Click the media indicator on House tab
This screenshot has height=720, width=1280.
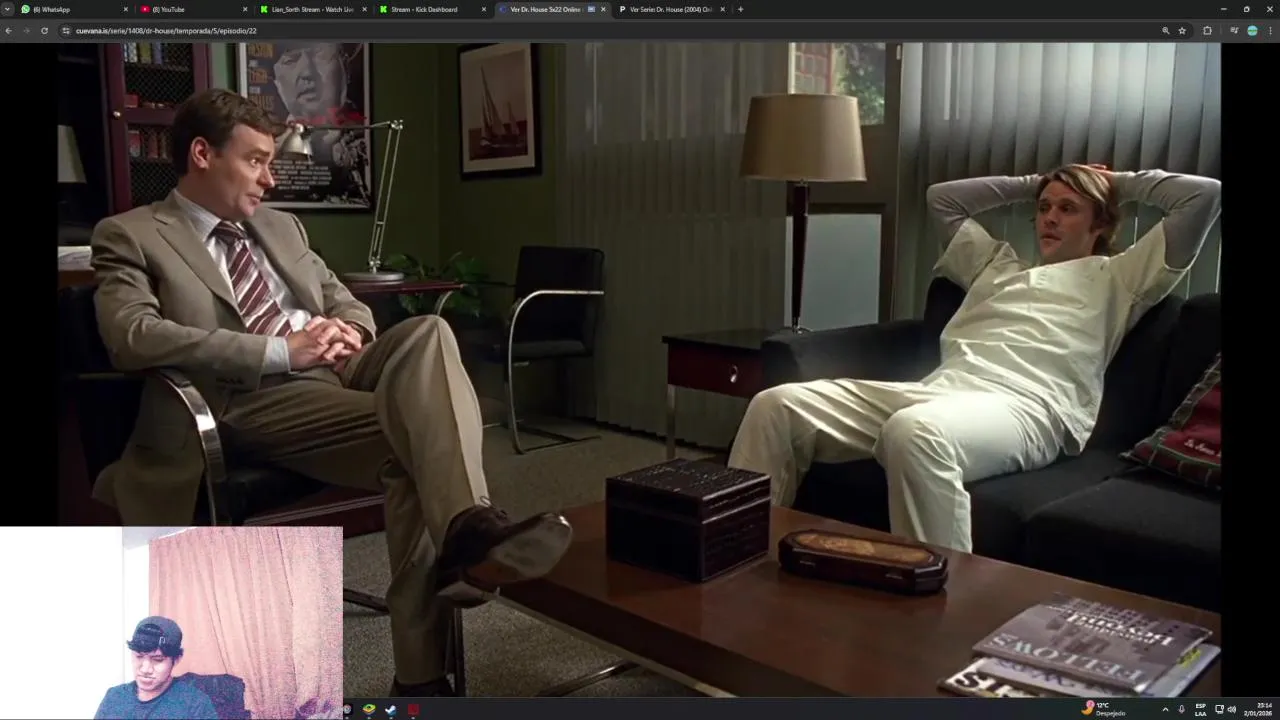(591, 9)
